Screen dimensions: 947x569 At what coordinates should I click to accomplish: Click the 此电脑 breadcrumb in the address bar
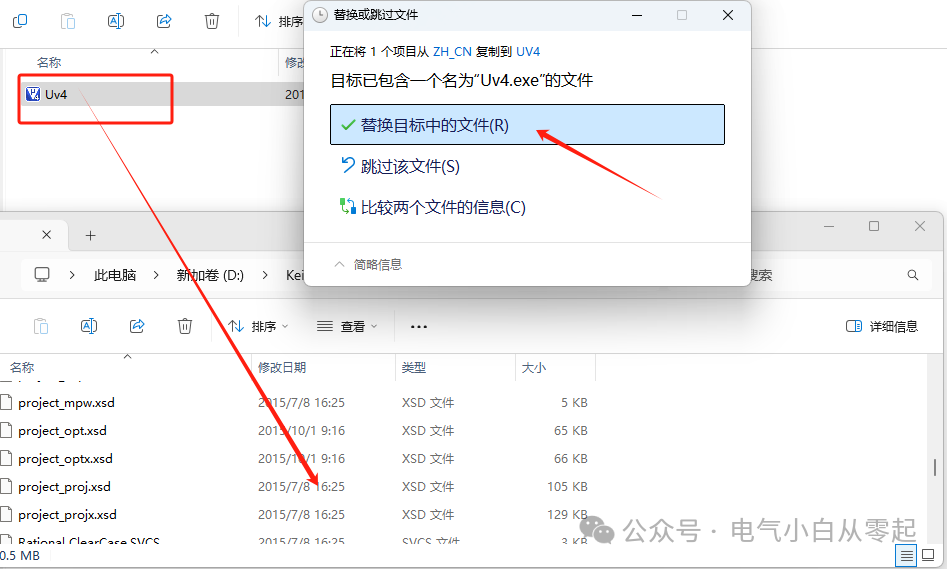point(115,275)
